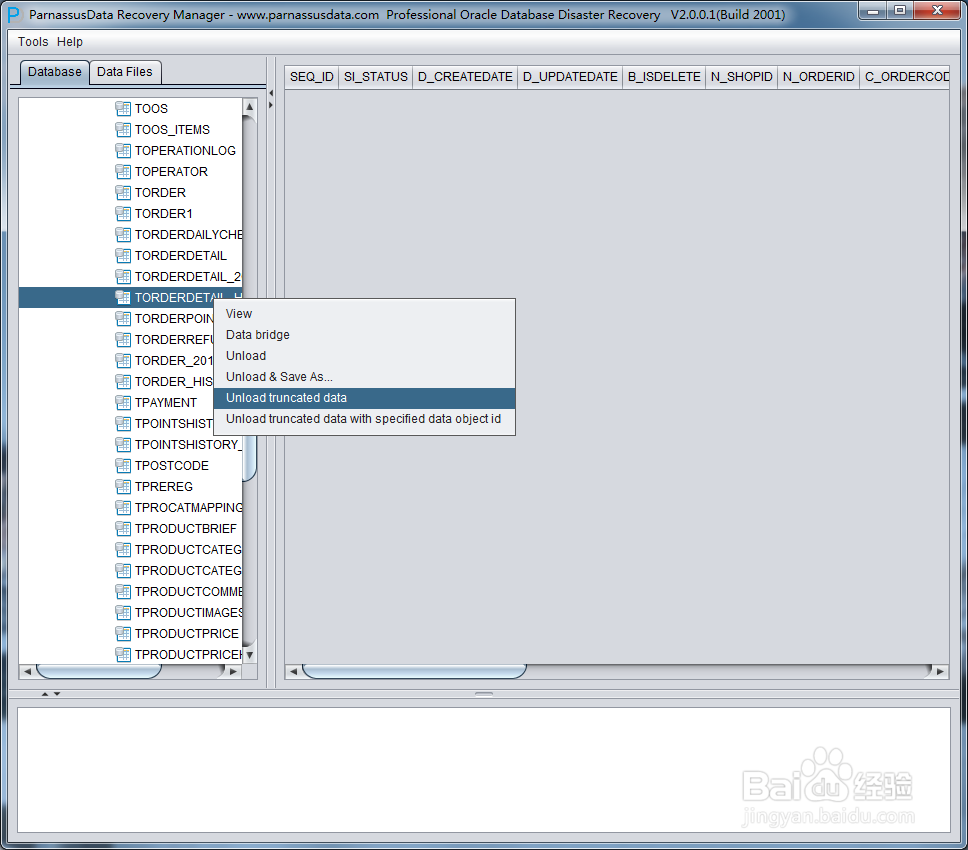968x850 pixels.
Task: Switch to the Data Files tab
Action: 125,72
